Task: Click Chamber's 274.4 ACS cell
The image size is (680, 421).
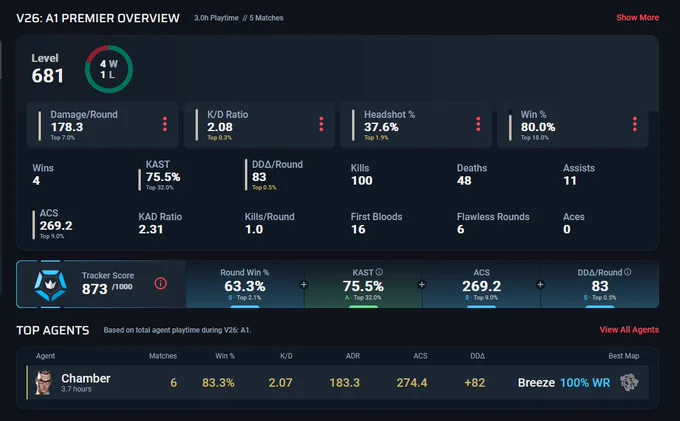Action: 412,383
